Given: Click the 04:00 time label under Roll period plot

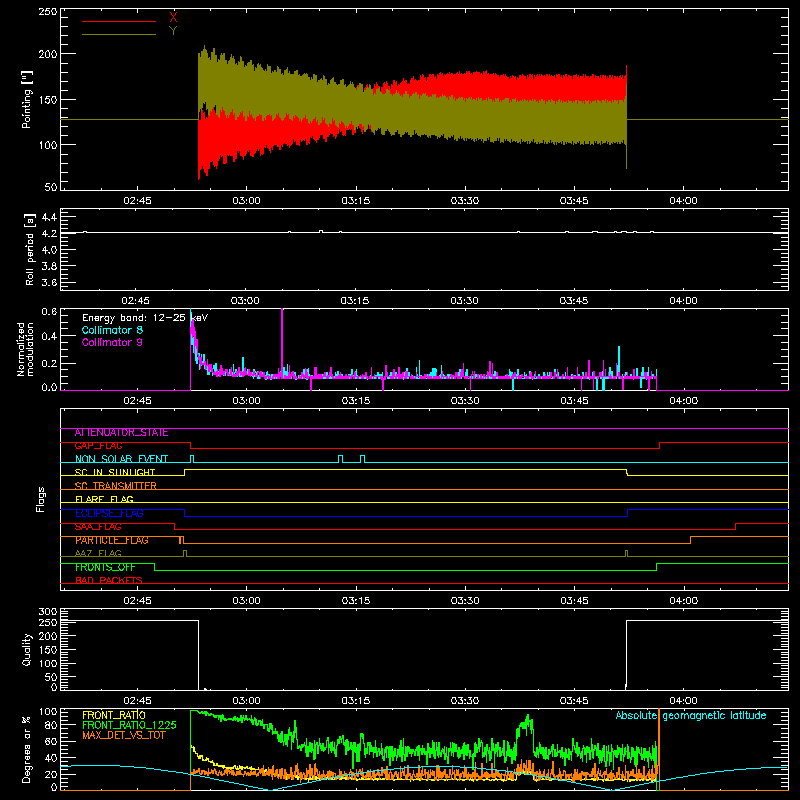Looking at the screenshot, I should [683, 301].
